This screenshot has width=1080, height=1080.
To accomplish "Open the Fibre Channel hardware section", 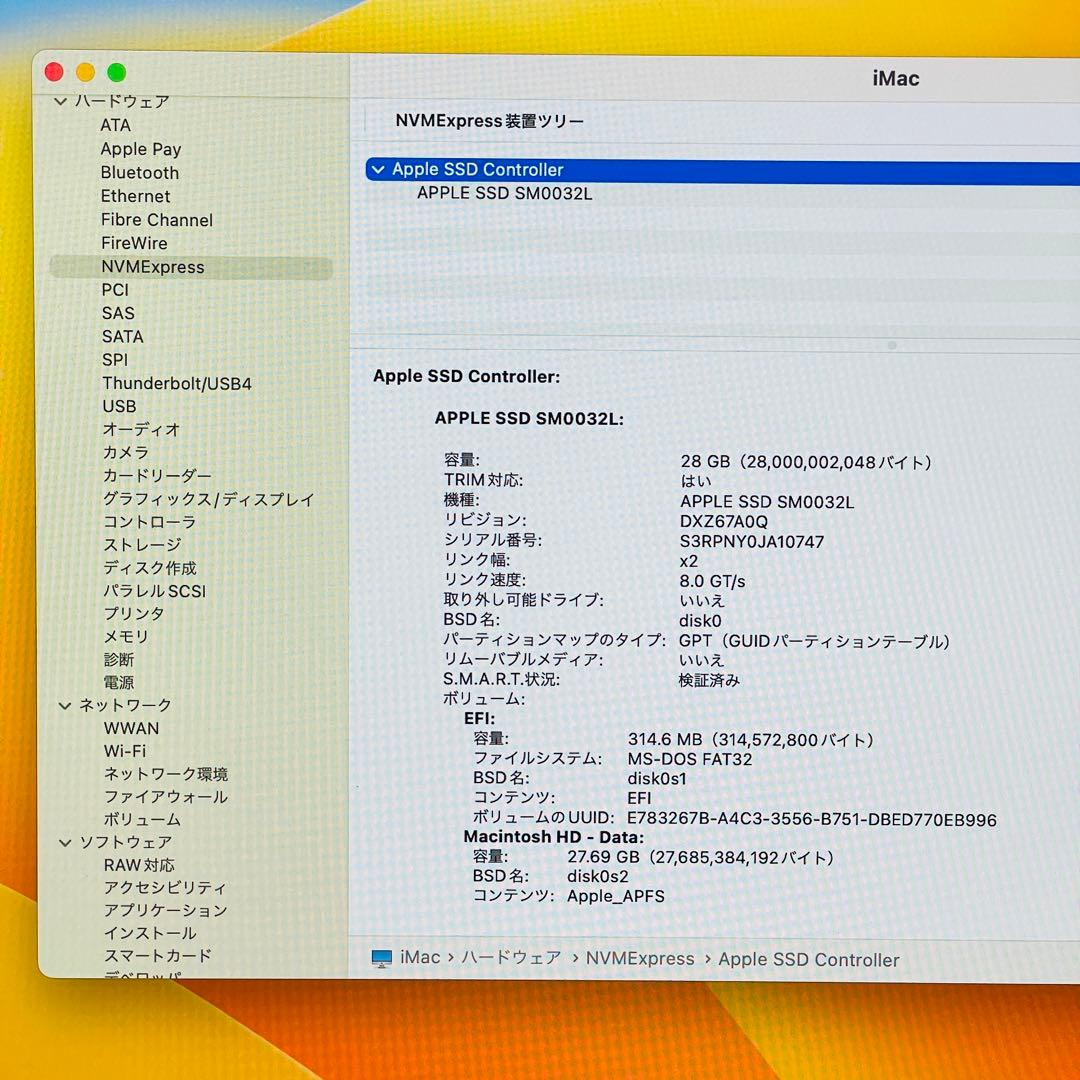I will [x=156, y=219].
